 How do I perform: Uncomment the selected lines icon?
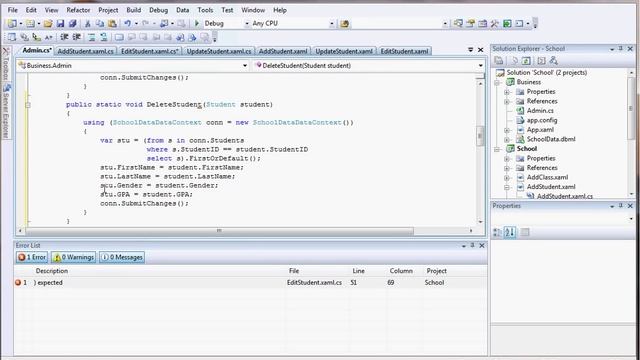104,38
